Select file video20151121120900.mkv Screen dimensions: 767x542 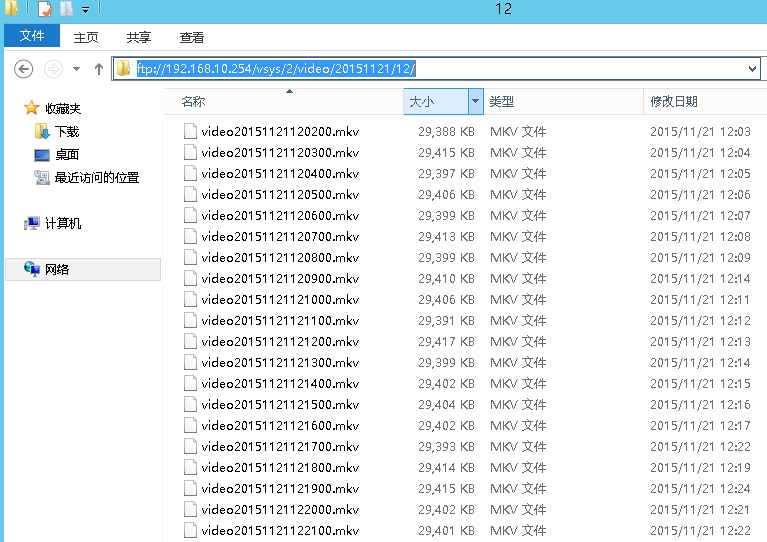point(280,278)
